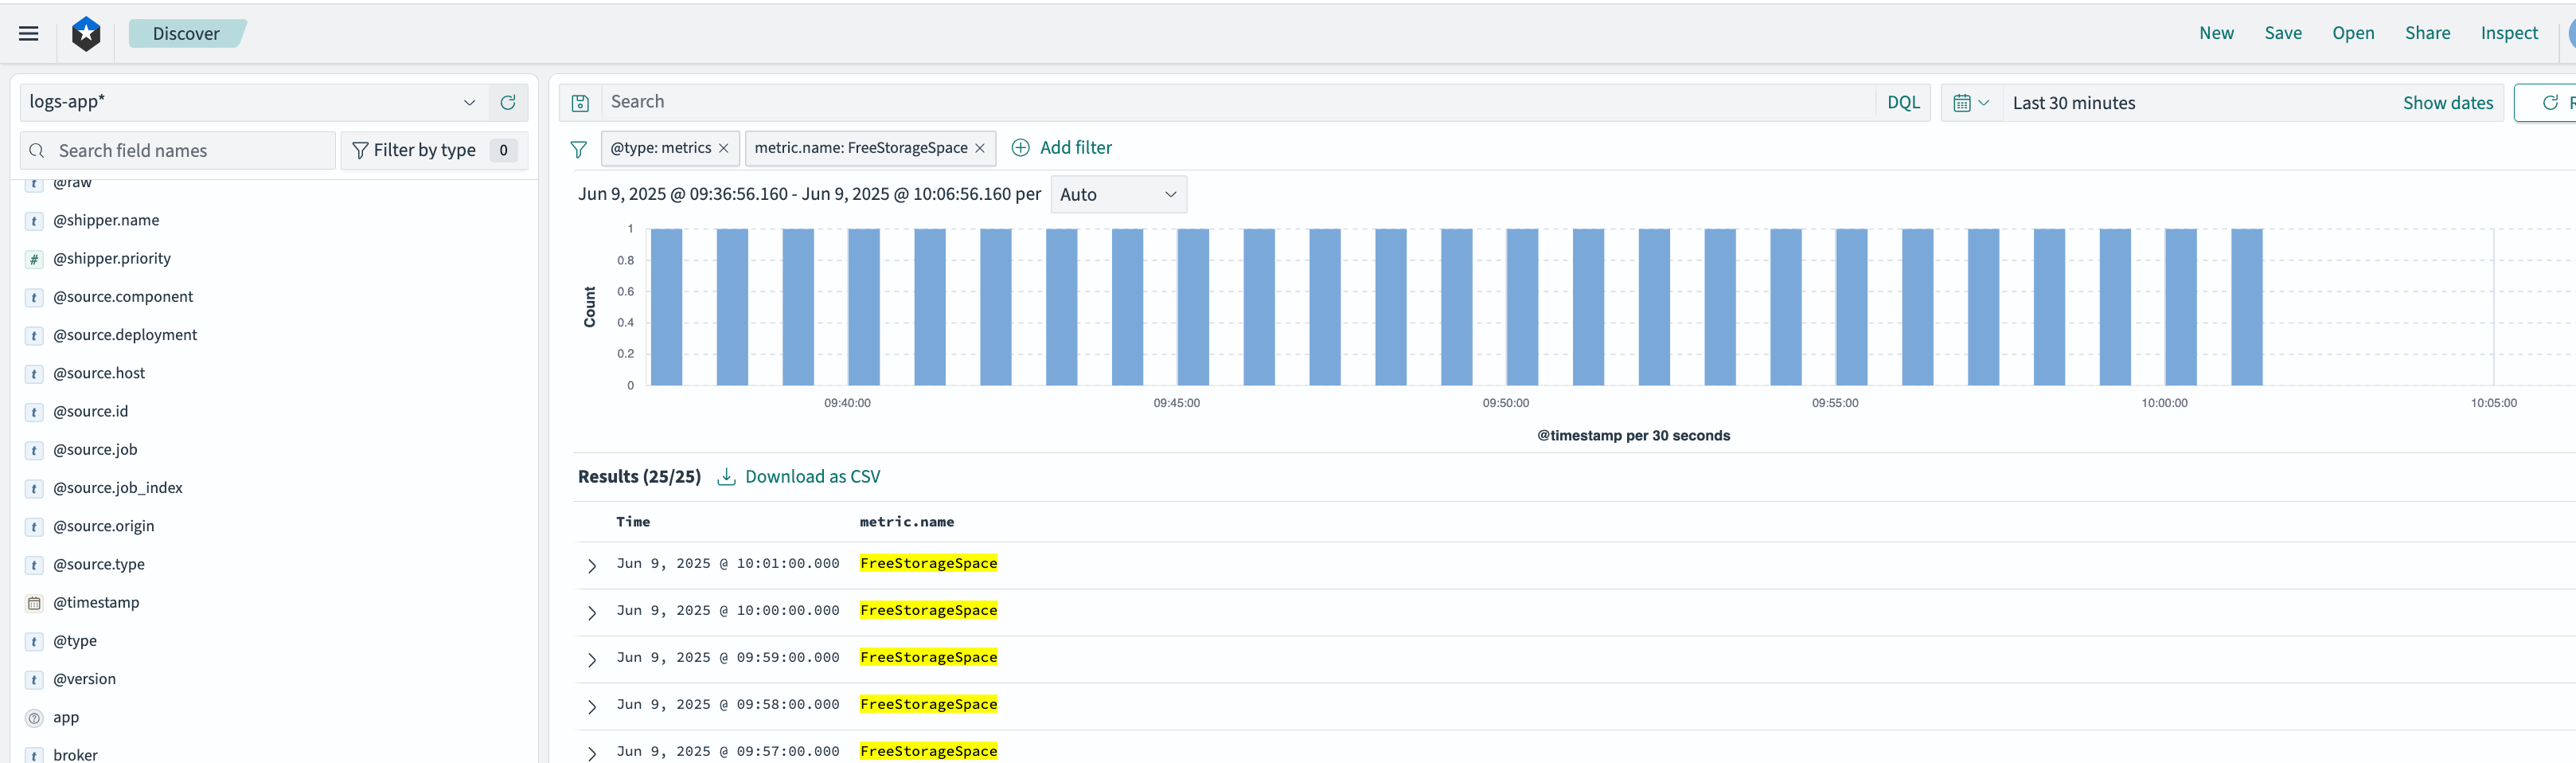Open the Auto interval dropdown
The height and width of the screenshot is (763, 2576).
tap(1118, 195)
